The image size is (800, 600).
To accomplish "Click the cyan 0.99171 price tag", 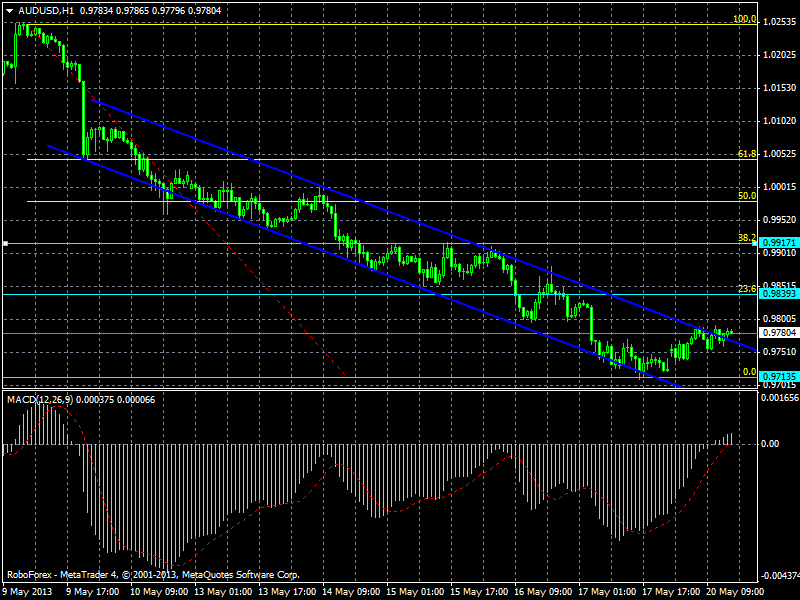I will click(x=779, y=243).
